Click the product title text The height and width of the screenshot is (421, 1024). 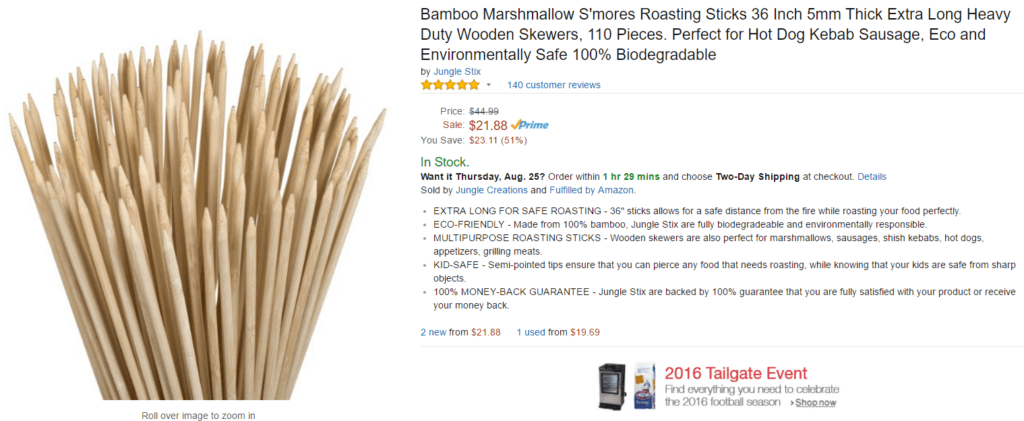coord(703,35)
